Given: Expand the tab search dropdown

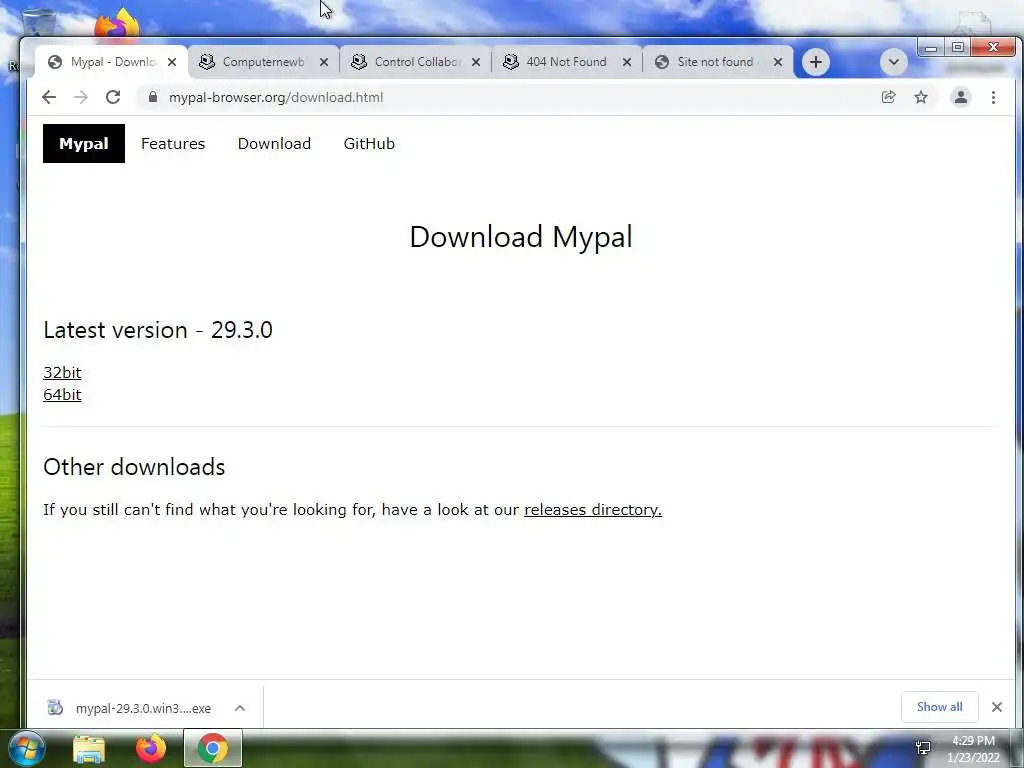Looking at the screenshot, I should click(x=893, y=62).
